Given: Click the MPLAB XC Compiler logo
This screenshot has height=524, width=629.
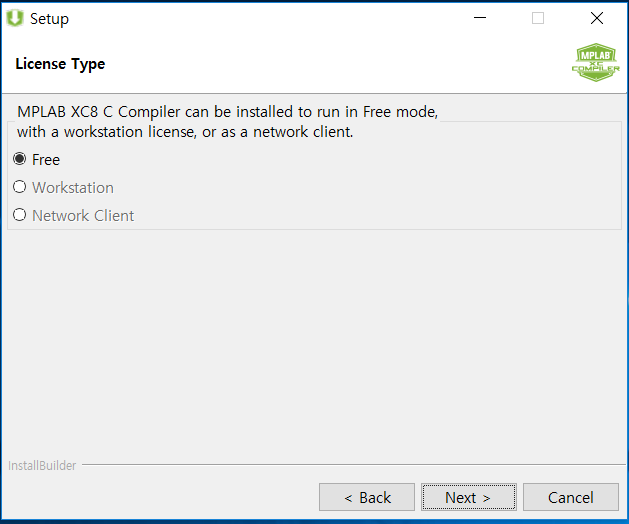Looking at the screenshot, I should pos(596,63).
